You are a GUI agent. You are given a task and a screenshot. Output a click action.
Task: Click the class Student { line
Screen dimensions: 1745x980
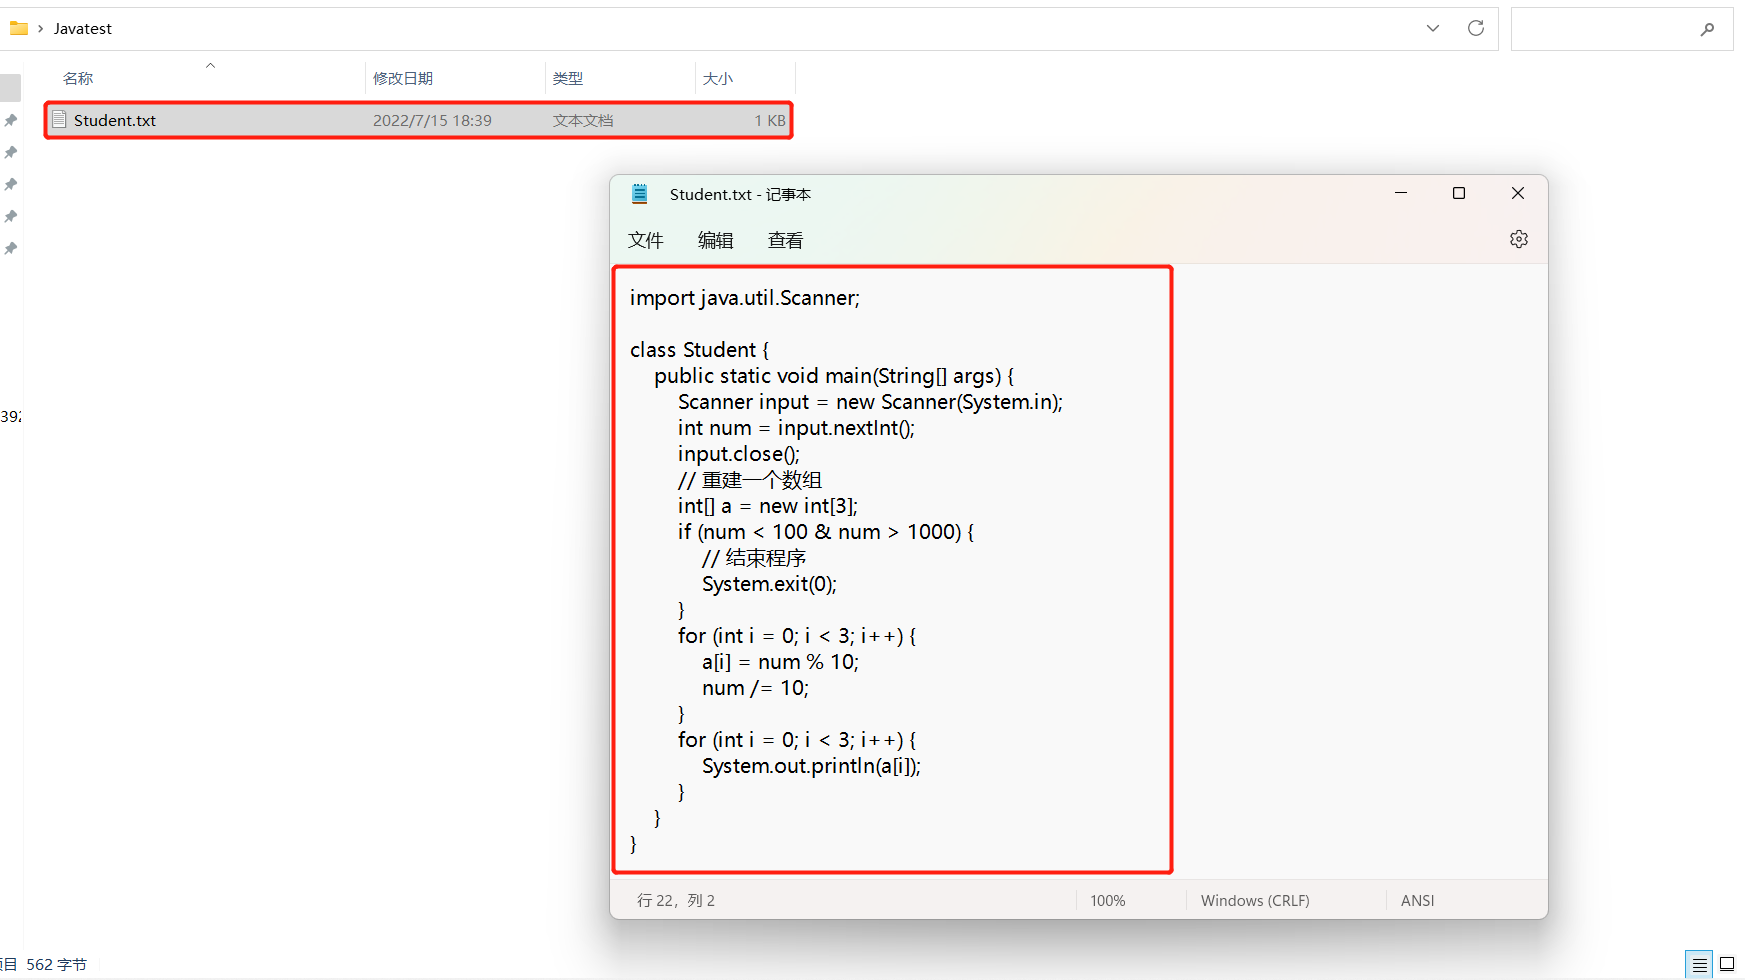700,350
